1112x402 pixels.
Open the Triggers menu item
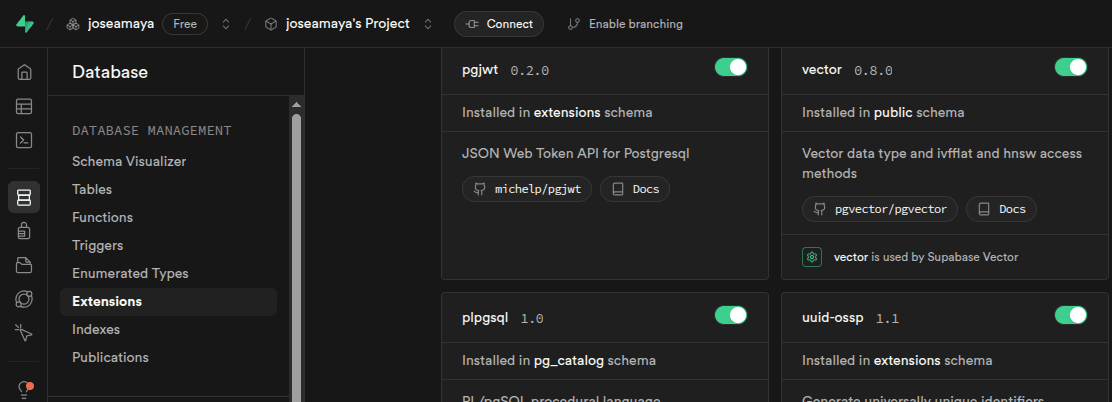coord(98,245)
